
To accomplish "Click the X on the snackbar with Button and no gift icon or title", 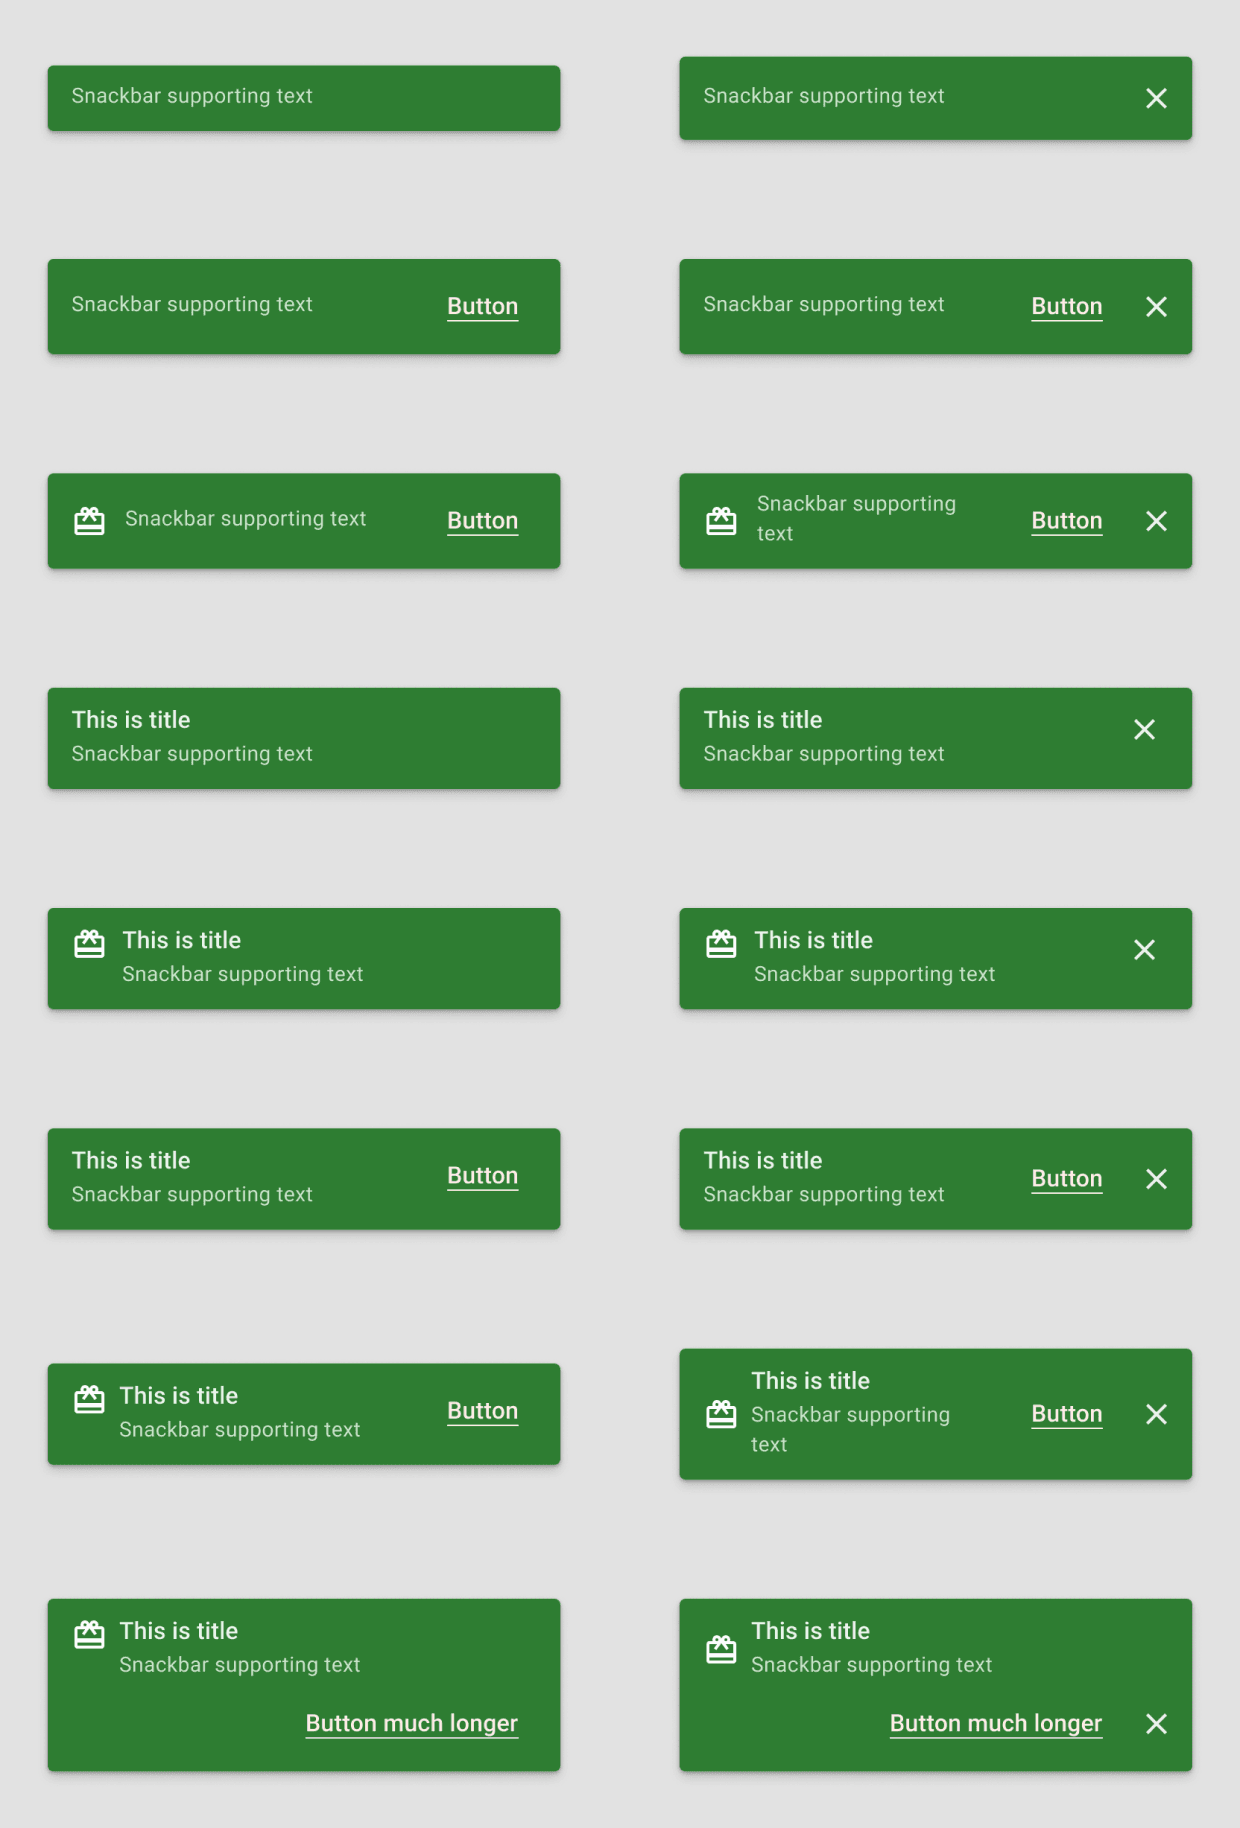I will point(1156,307).
